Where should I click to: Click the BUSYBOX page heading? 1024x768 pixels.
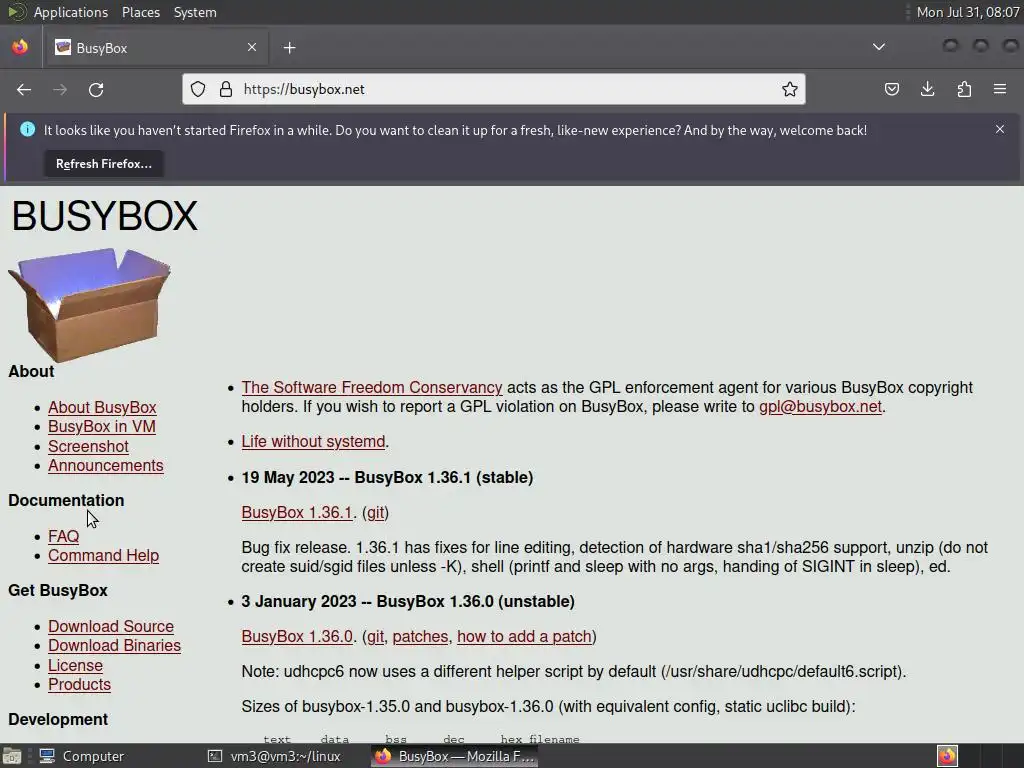pyautogui.click(x=104, y=216)
